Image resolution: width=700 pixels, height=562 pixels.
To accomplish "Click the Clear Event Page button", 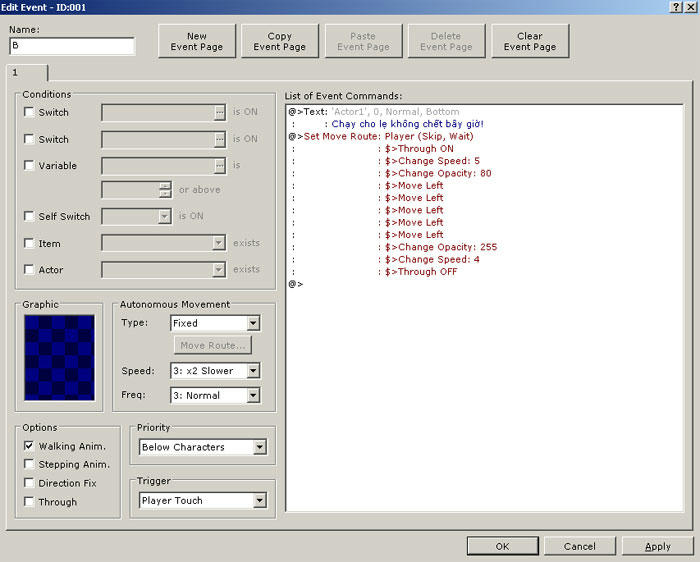I will 530,41.
